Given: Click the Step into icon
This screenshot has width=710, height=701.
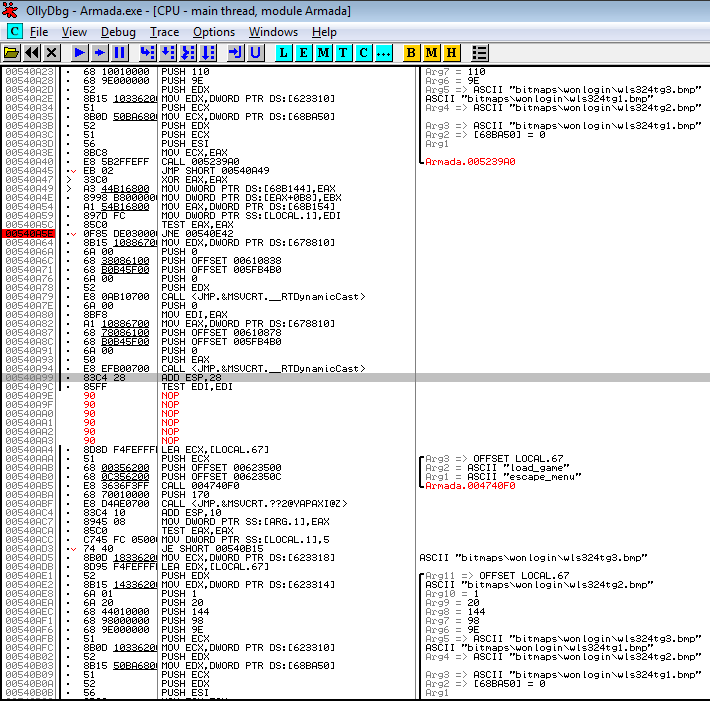Looking at the screenshot, I should point(148,53).
